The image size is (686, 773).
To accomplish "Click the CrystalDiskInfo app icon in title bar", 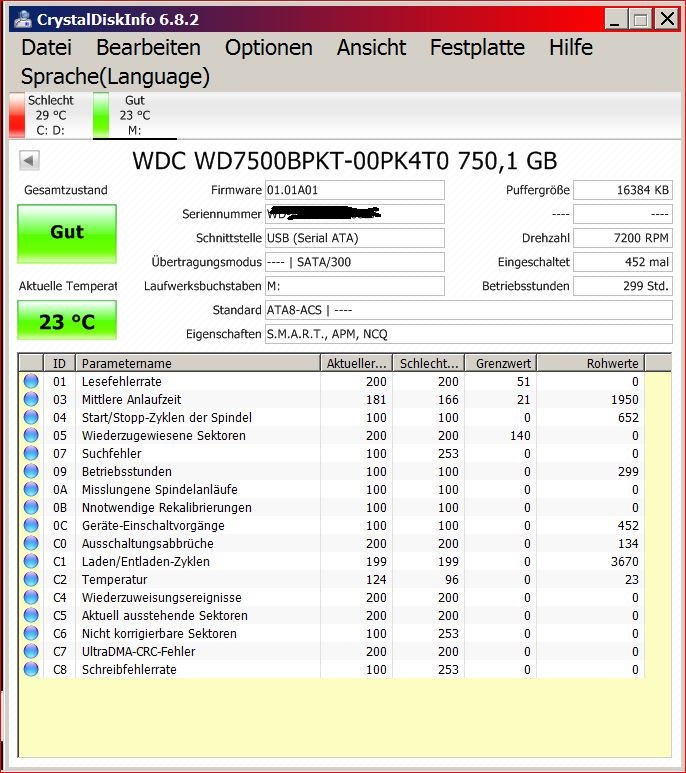I will click(x=23, y=19).
